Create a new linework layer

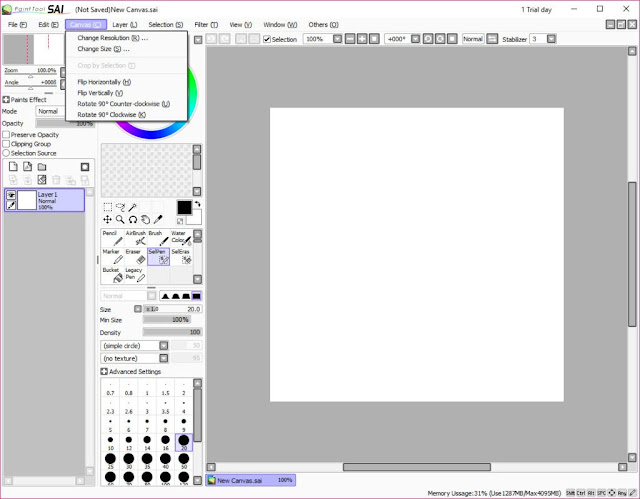pyautogui.click(x=27, y=166)
